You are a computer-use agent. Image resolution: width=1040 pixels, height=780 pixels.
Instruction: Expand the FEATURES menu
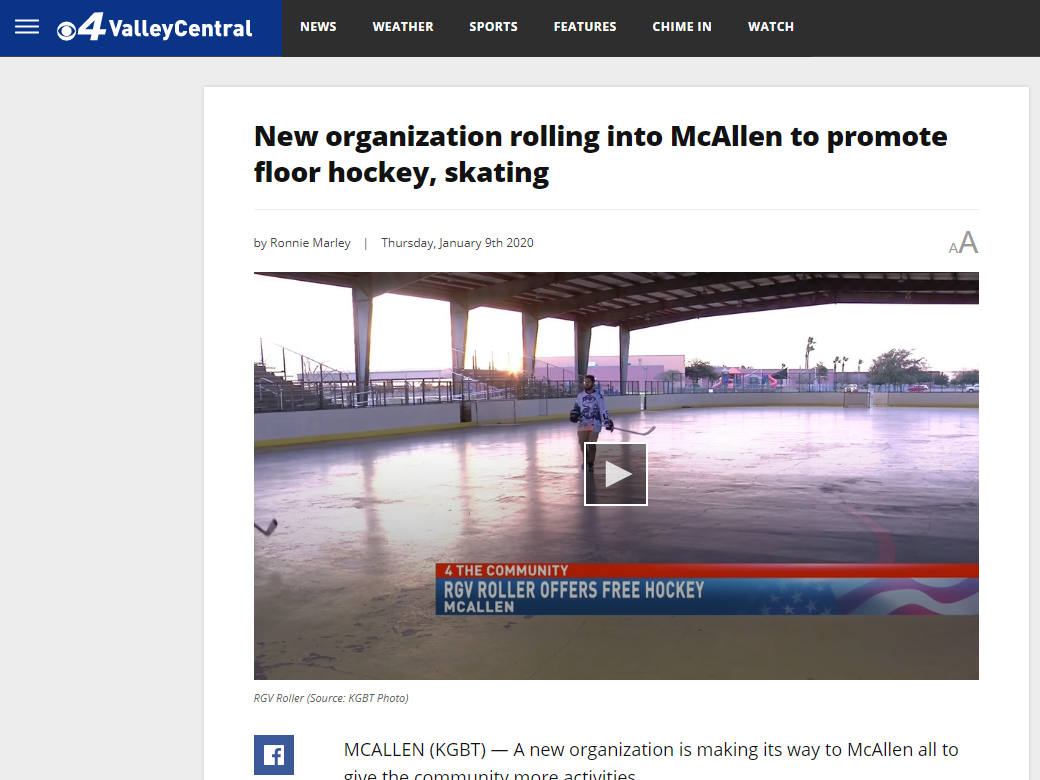[x=585, y=27]
